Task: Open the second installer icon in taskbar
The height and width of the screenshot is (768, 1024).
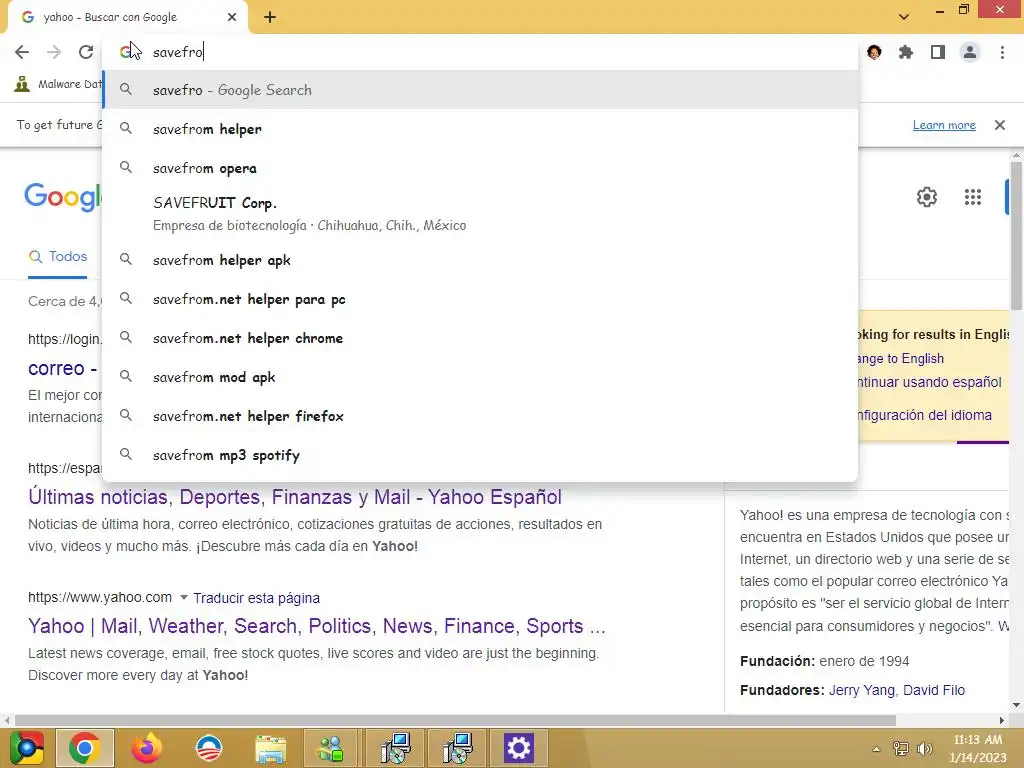Action: pyautogui.click(x=457, y=748)
